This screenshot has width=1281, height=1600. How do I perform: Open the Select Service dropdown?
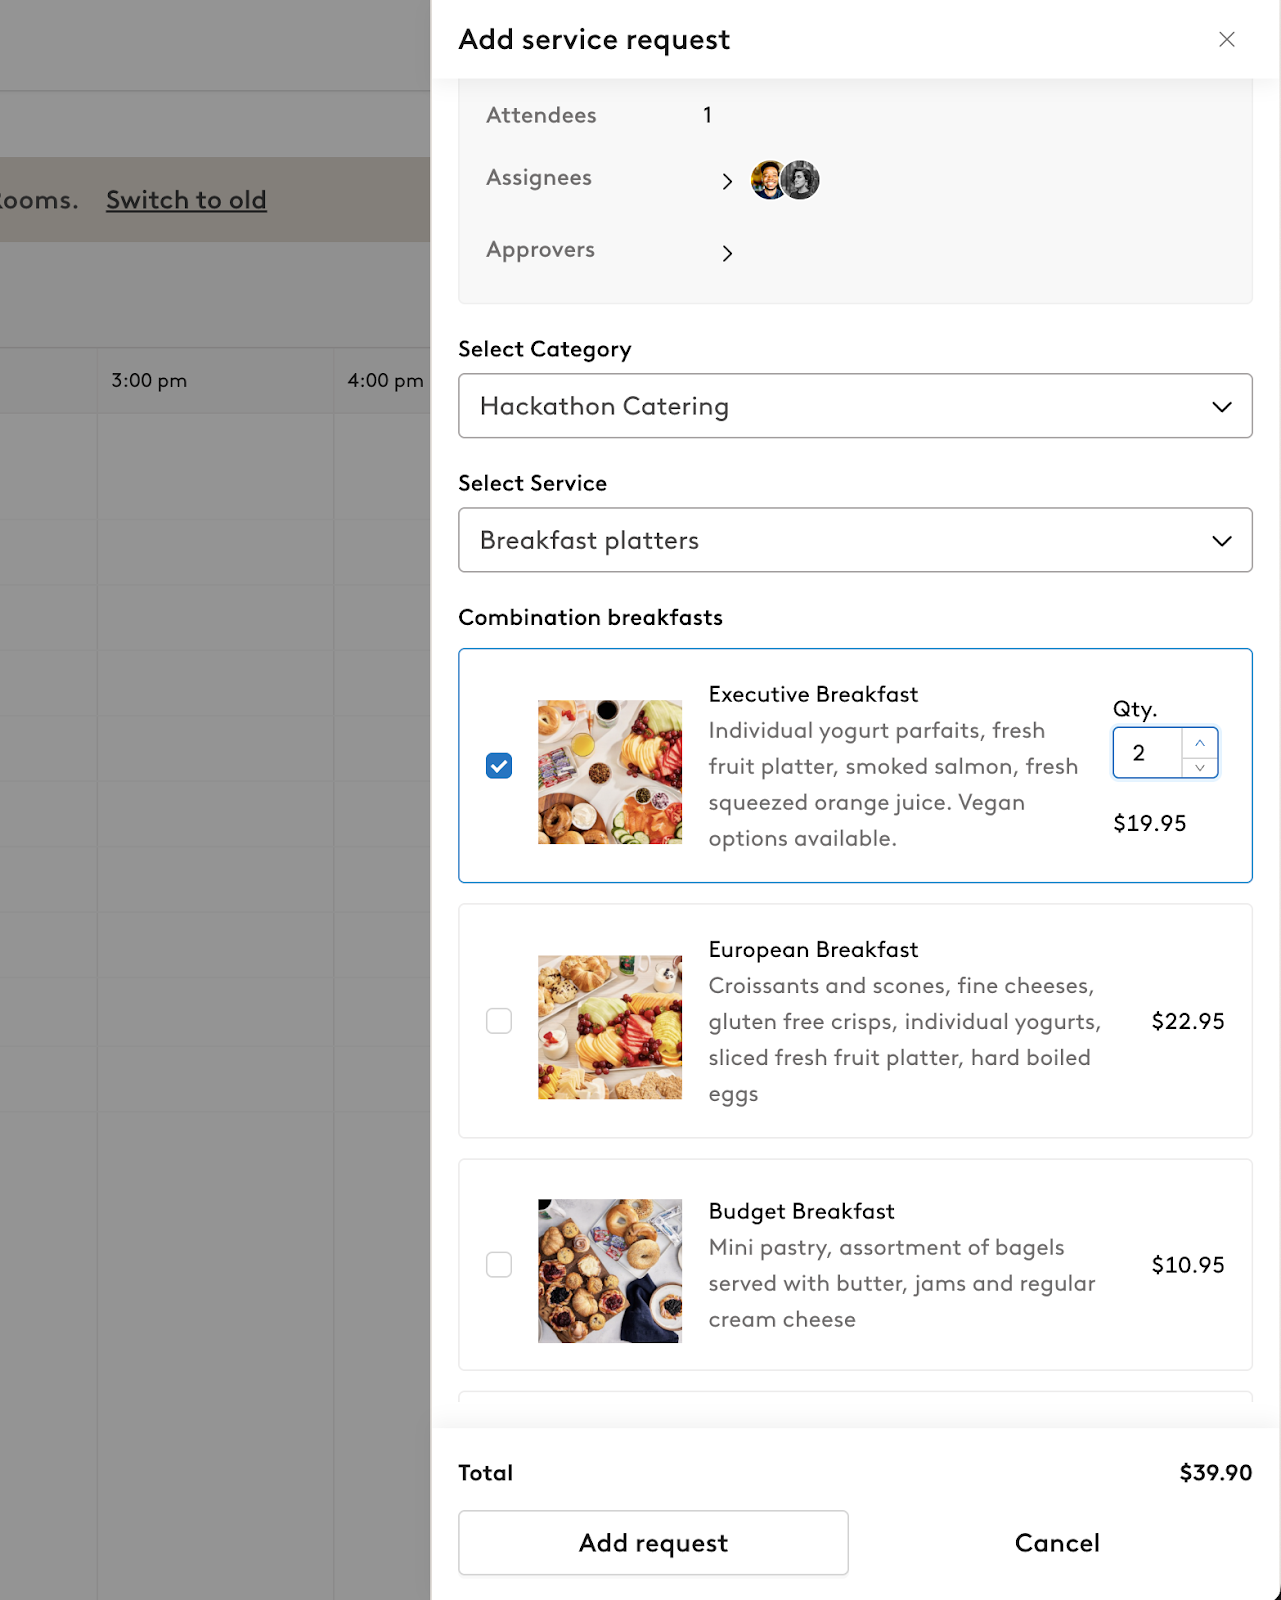click(x=854, y=540)
